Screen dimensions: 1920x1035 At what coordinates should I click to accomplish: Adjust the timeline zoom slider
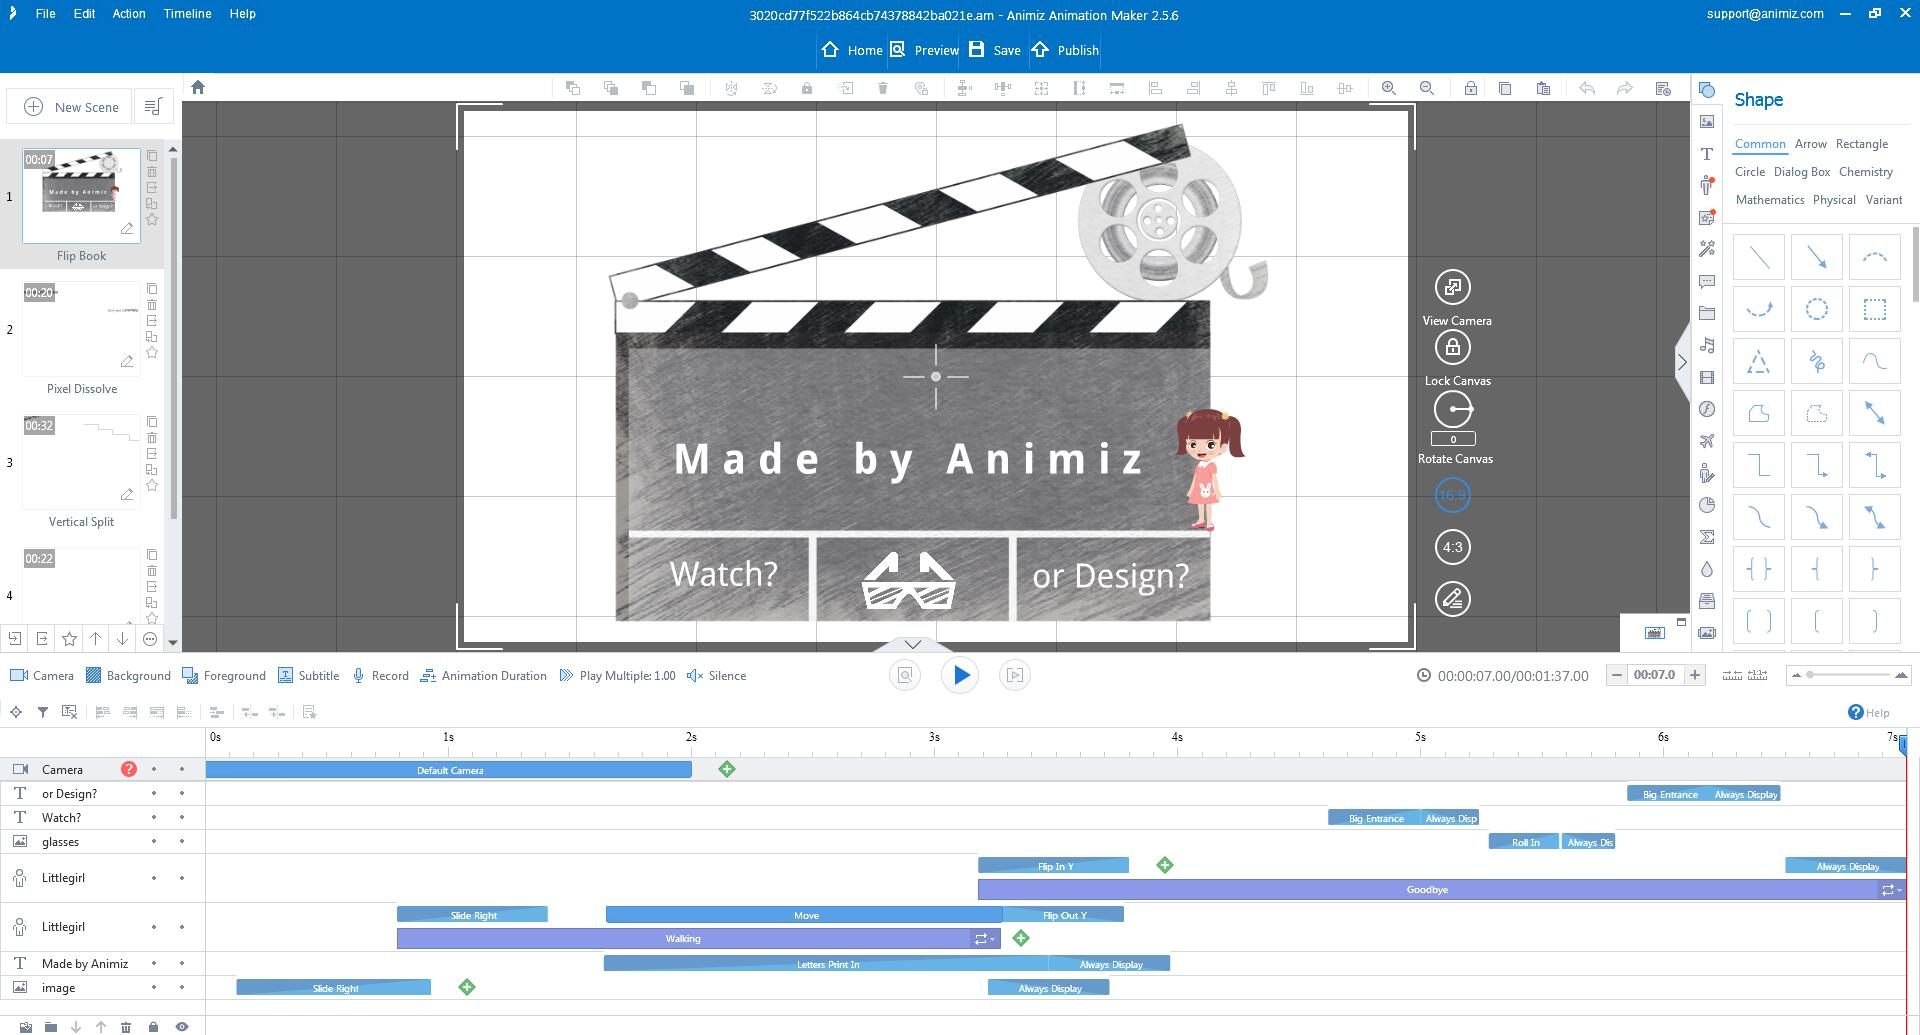pos(1810,675)
